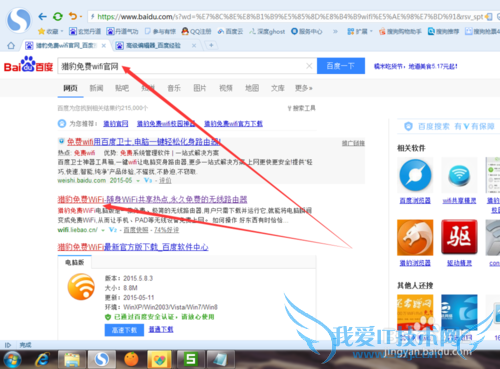Viewport: 500px width, 369px height.
Task: Open the 服务中心 bookmark
Action: tap(307, 31)
